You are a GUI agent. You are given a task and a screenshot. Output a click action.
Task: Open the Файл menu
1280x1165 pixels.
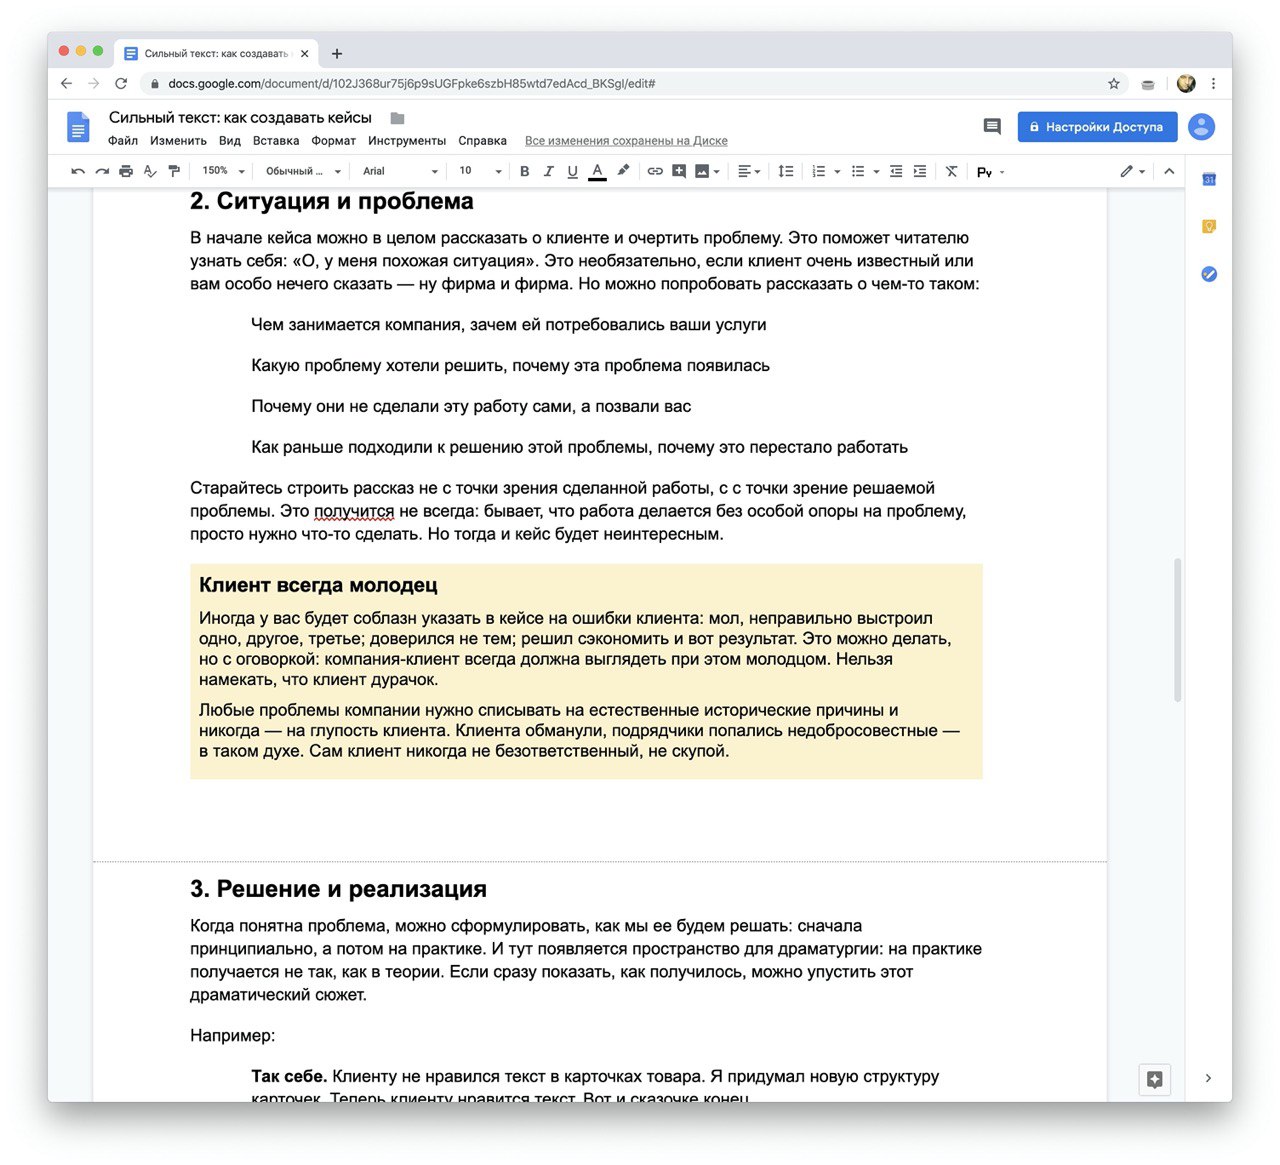pos(123,141)
